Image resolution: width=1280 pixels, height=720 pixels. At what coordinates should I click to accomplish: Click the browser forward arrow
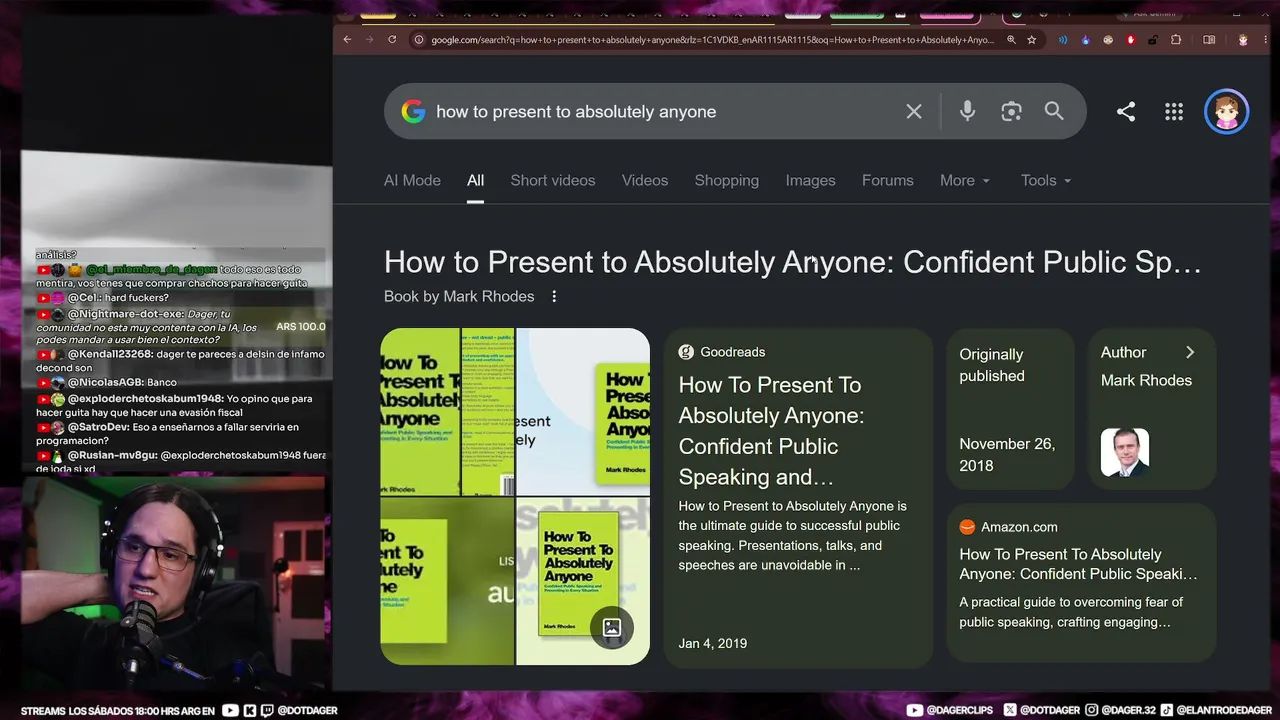coord(369,40)
